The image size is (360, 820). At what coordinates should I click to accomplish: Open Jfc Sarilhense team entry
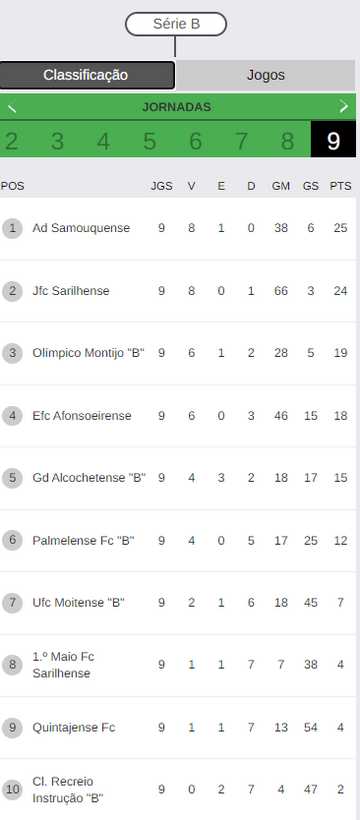(178, 291)
